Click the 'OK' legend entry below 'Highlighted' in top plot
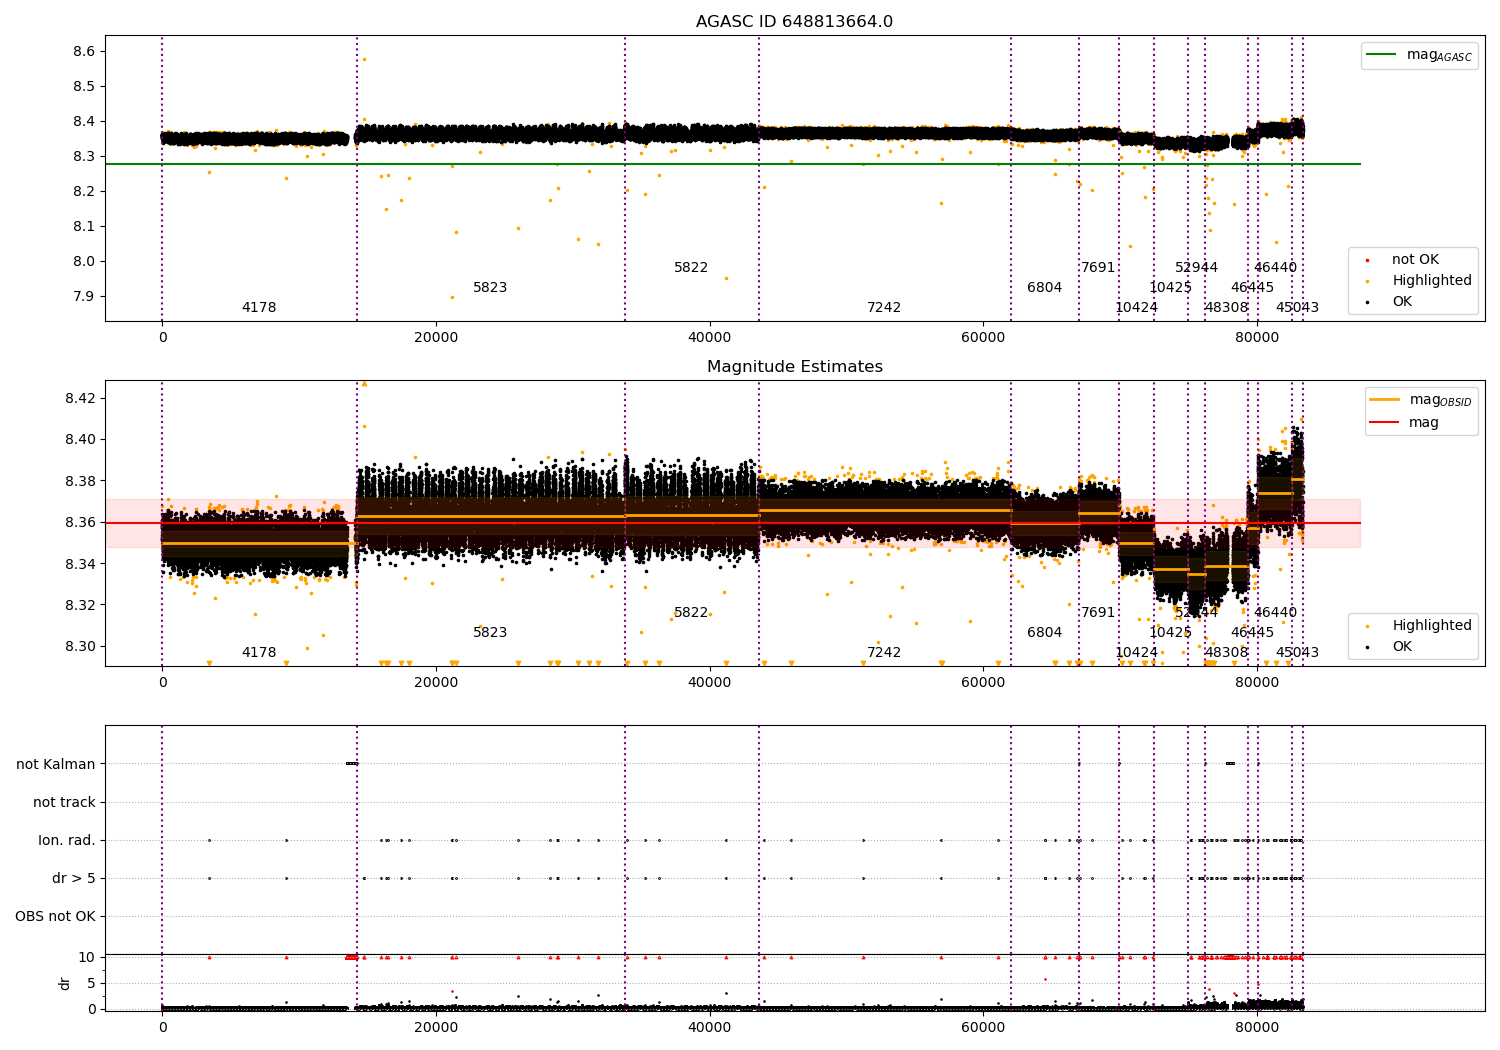Viewport: 1500px width, 1050px height. pyautogui.click(x=1402, y=302)
